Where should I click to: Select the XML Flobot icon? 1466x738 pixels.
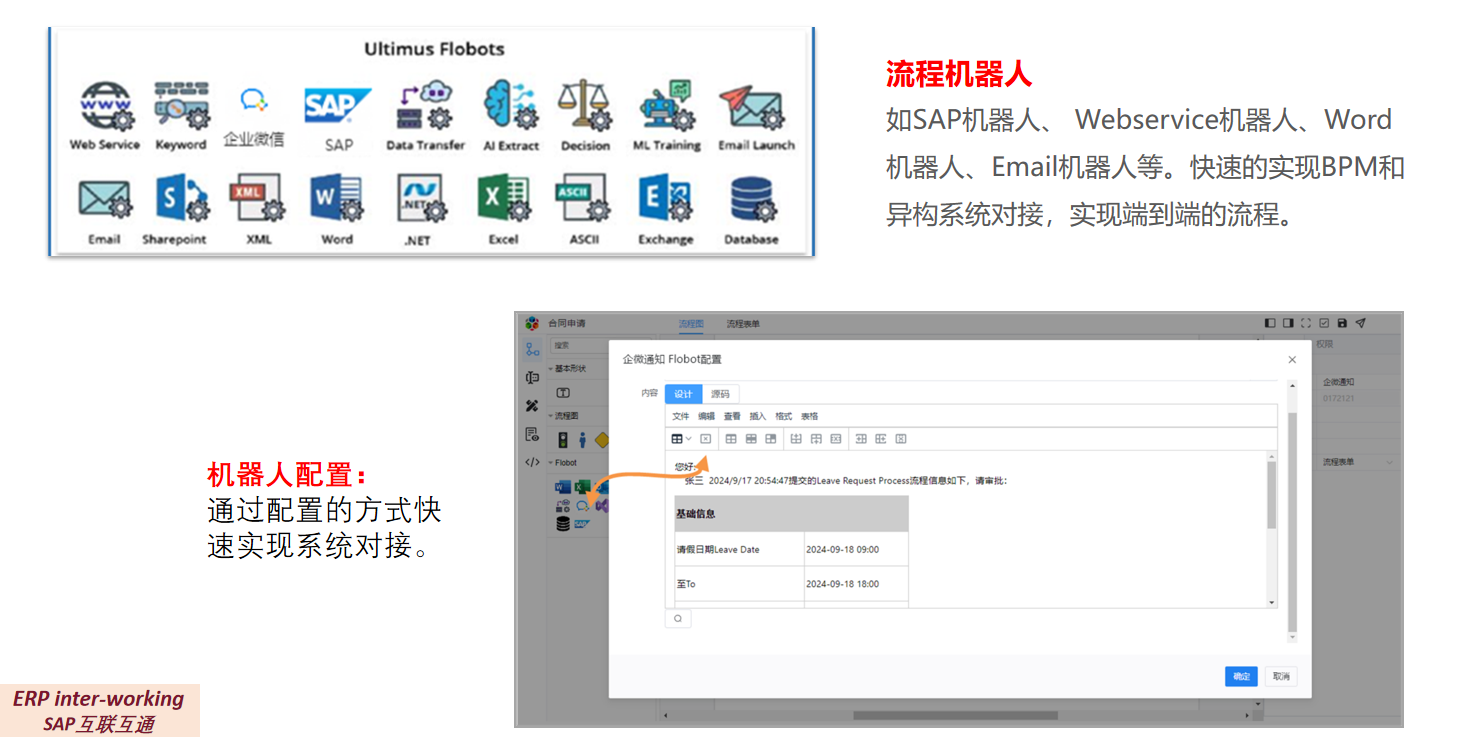point(256,198)
